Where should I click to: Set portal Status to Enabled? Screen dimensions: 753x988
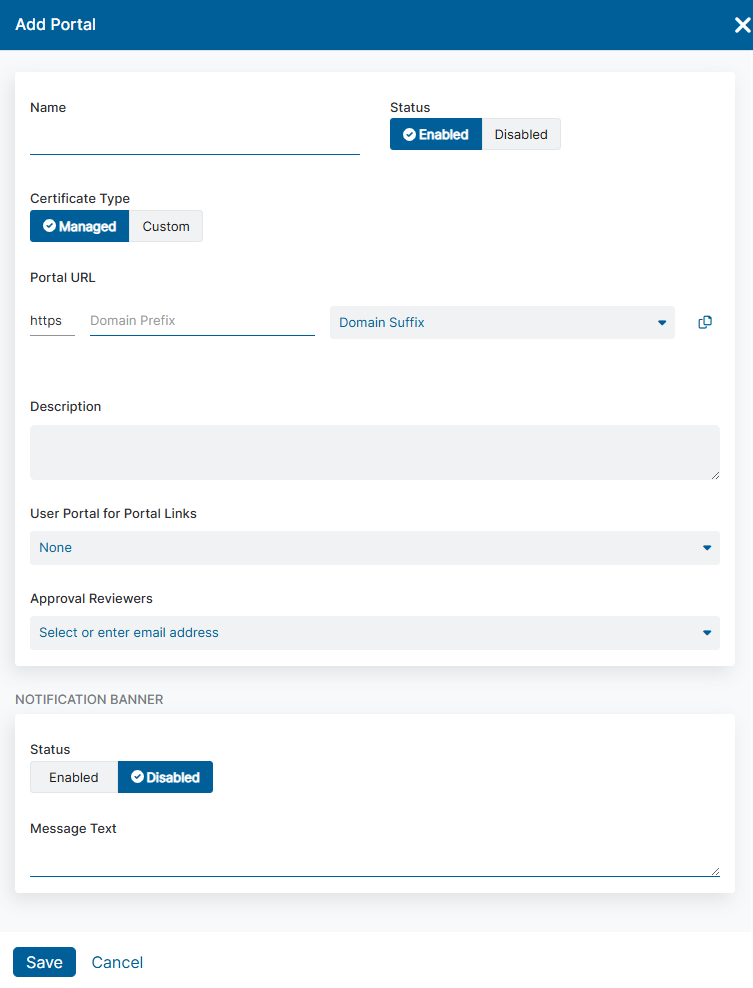pos(436,135)
